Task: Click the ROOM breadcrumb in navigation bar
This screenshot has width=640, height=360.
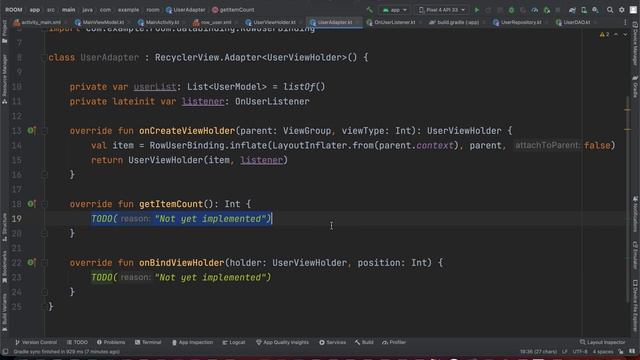Action: [x=13, y=10]
